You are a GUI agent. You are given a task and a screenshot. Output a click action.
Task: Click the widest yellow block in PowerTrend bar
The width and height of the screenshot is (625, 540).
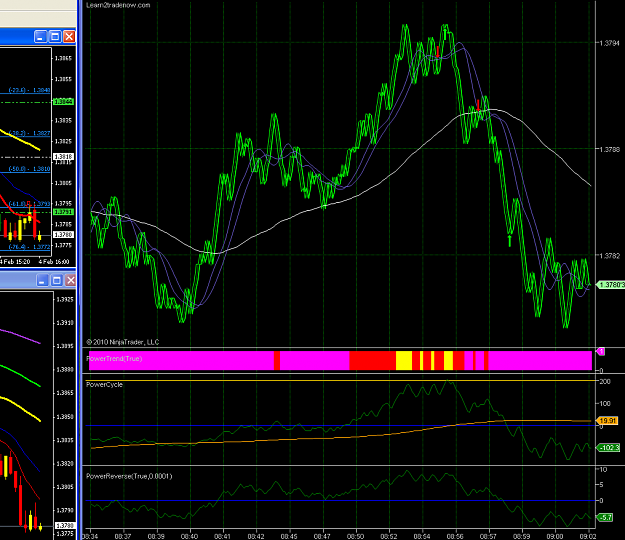[404, 360]
